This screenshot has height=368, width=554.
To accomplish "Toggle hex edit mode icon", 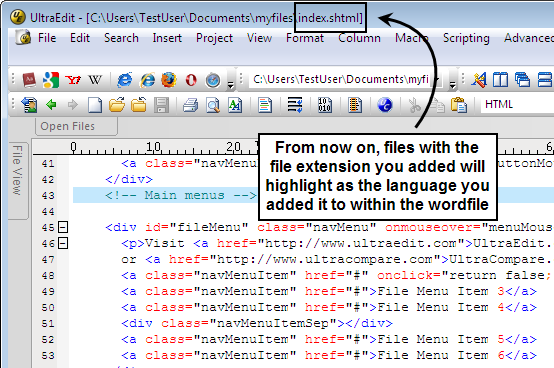I will click(x=324, y=105).
